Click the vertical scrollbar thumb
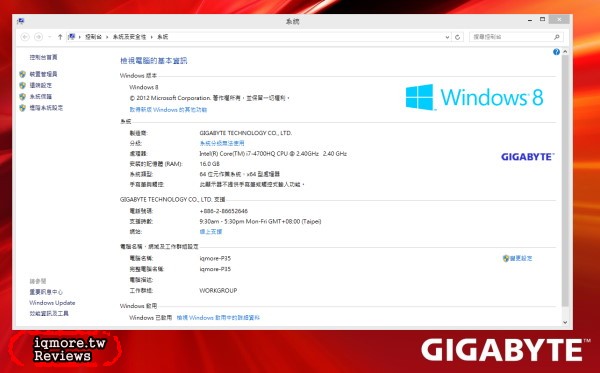This screenshot has width=600, height=373. click(565, 181)
